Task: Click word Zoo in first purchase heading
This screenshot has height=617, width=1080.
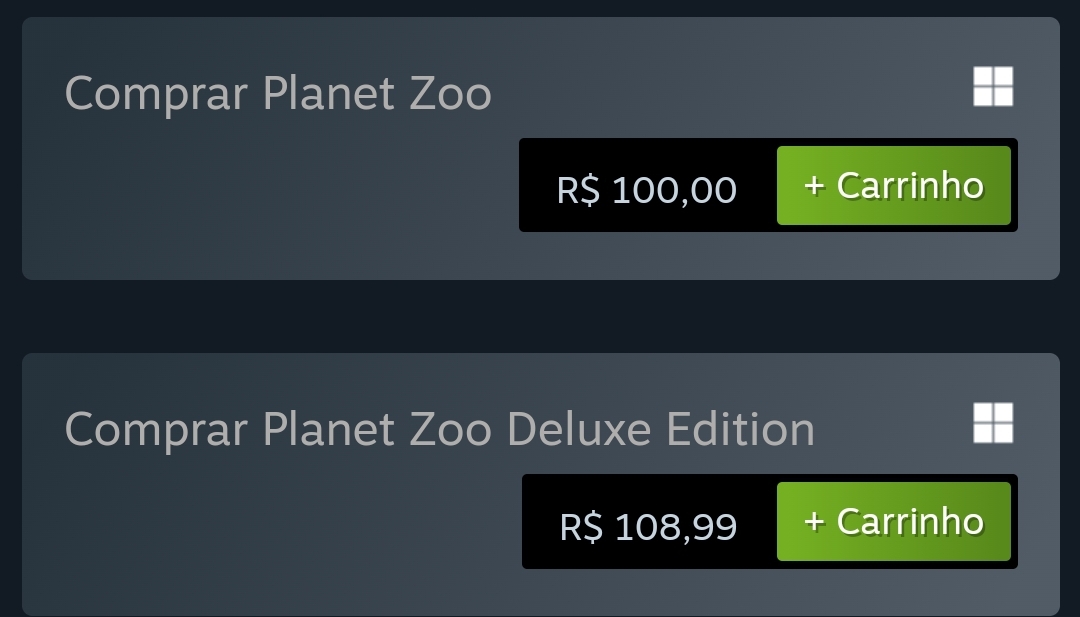Action: point(450,93)
